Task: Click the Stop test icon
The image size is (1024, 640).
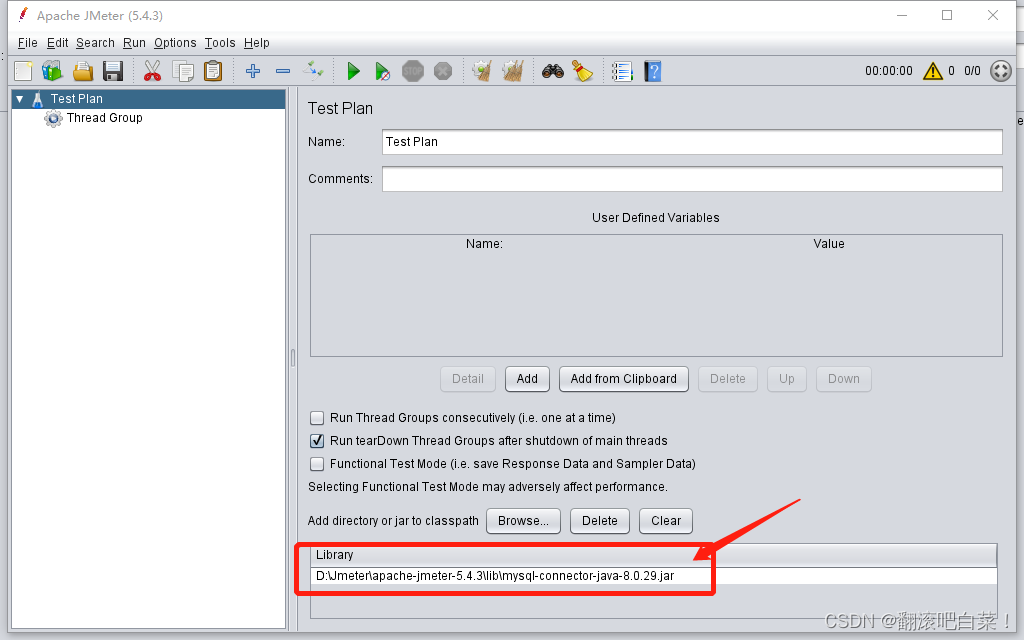Action: (413, 71)
